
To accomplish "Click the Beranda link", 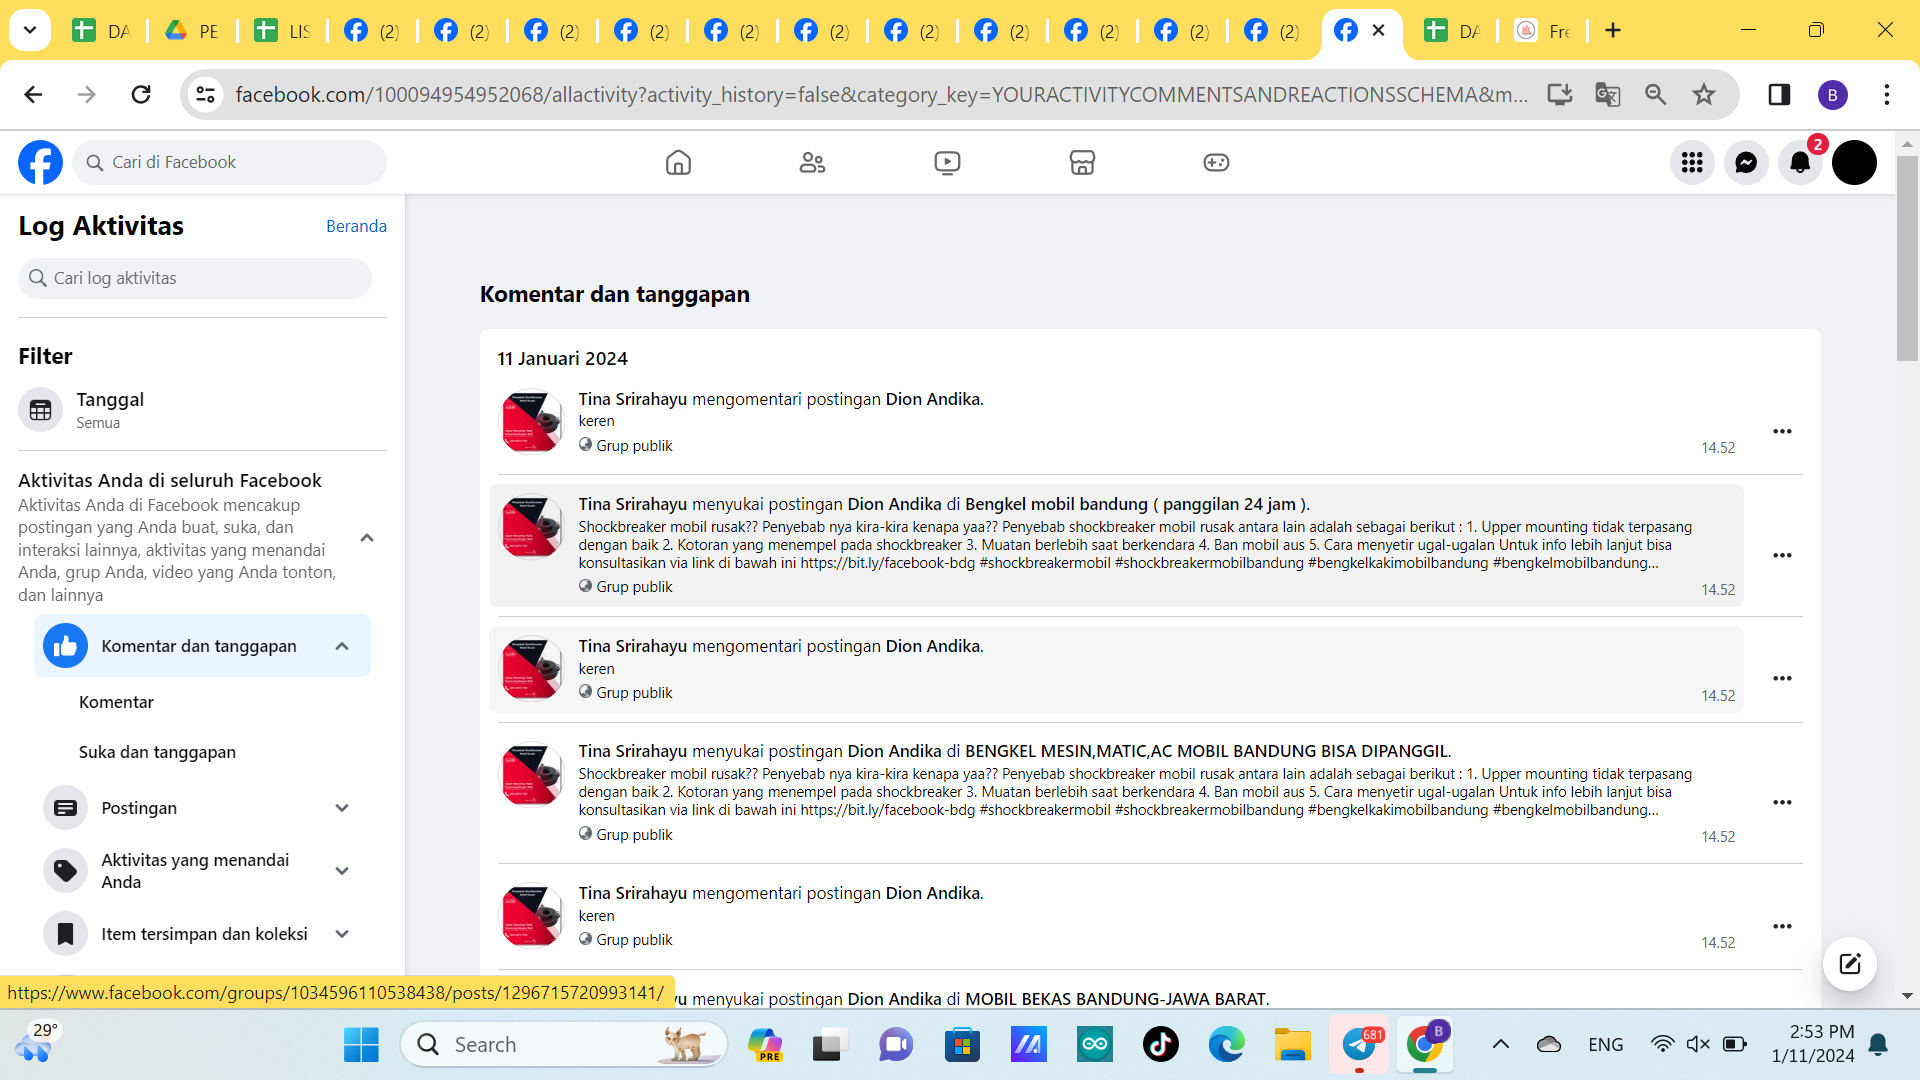I will tap(356, 226).
